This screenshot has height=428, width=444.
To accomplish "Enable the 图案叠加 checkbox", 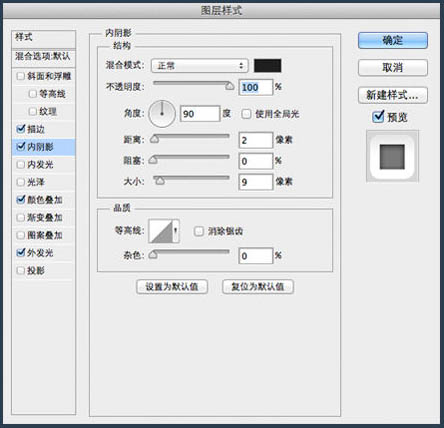I will 20,235.
